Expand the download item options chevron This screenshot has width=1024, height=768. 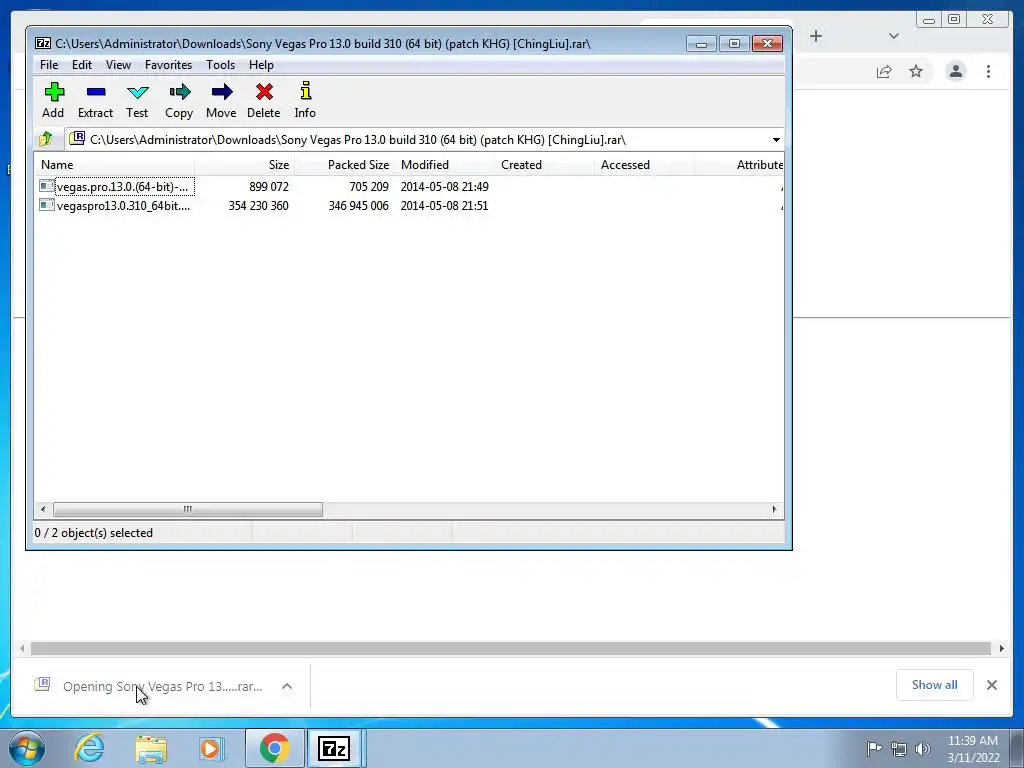[x=287, y=686]
